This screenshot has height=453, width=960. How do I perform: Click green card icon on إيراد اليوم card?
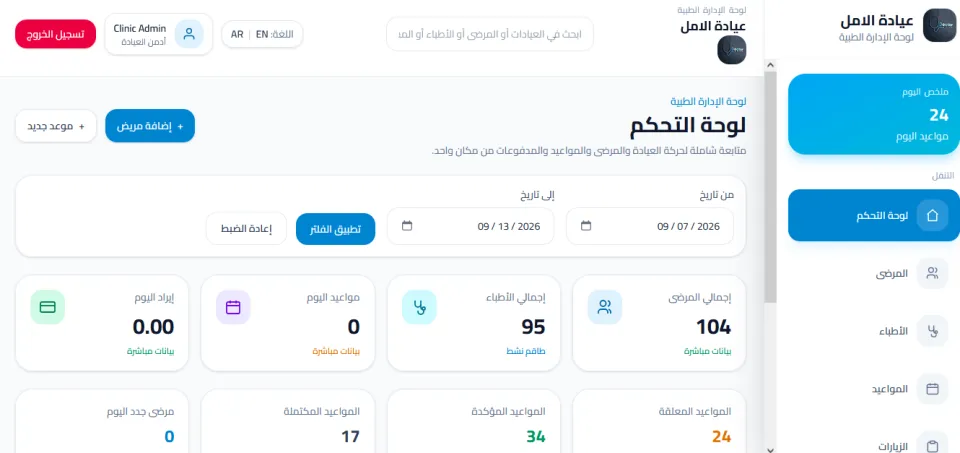[48, 307]
